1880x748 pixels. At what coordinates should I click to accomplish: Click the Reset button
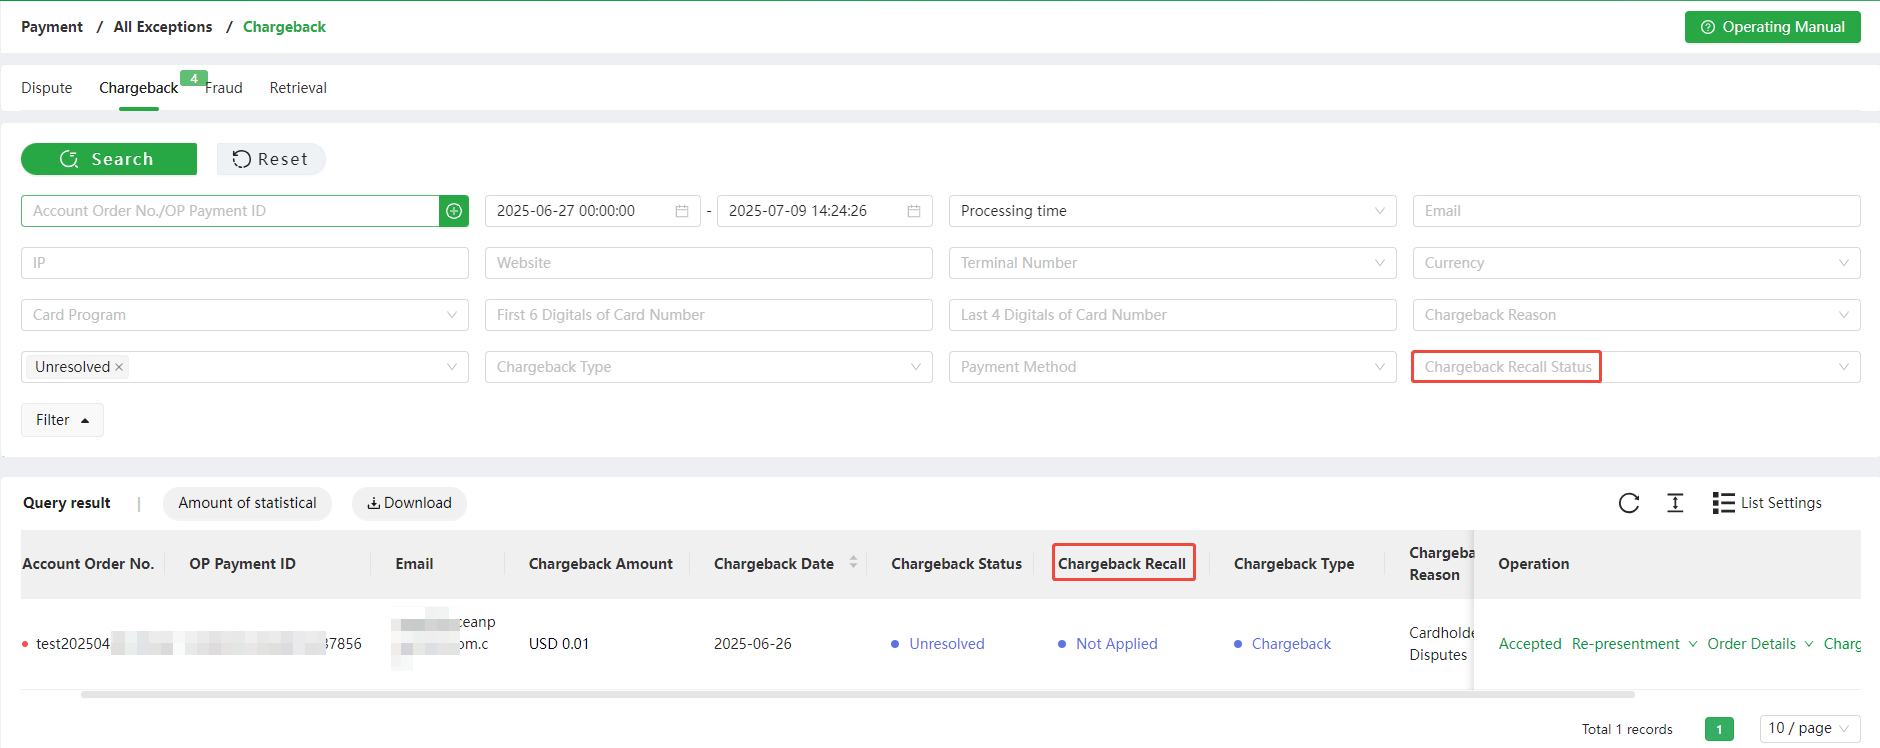coord(271,159)
